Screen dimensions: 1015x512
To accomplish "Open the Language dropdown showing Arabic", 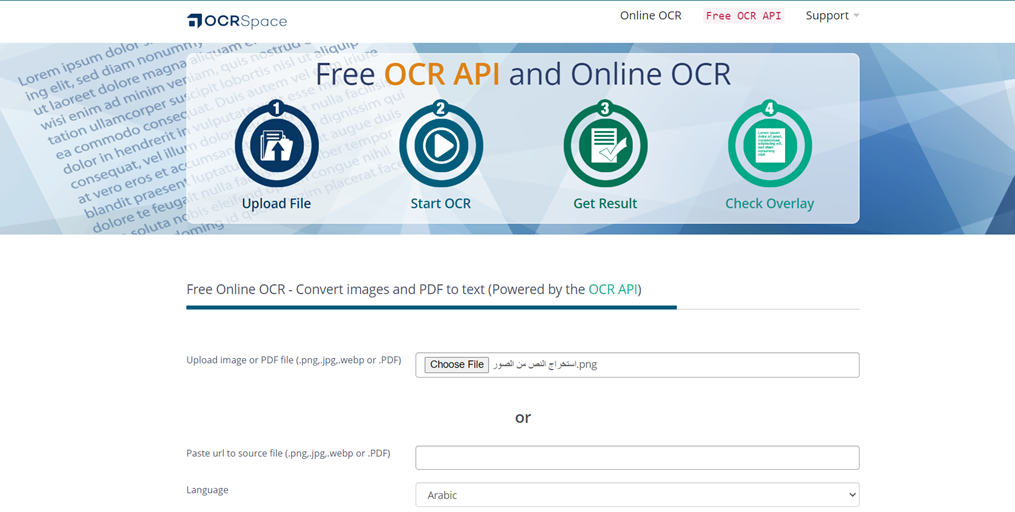I will pos(637,495).
